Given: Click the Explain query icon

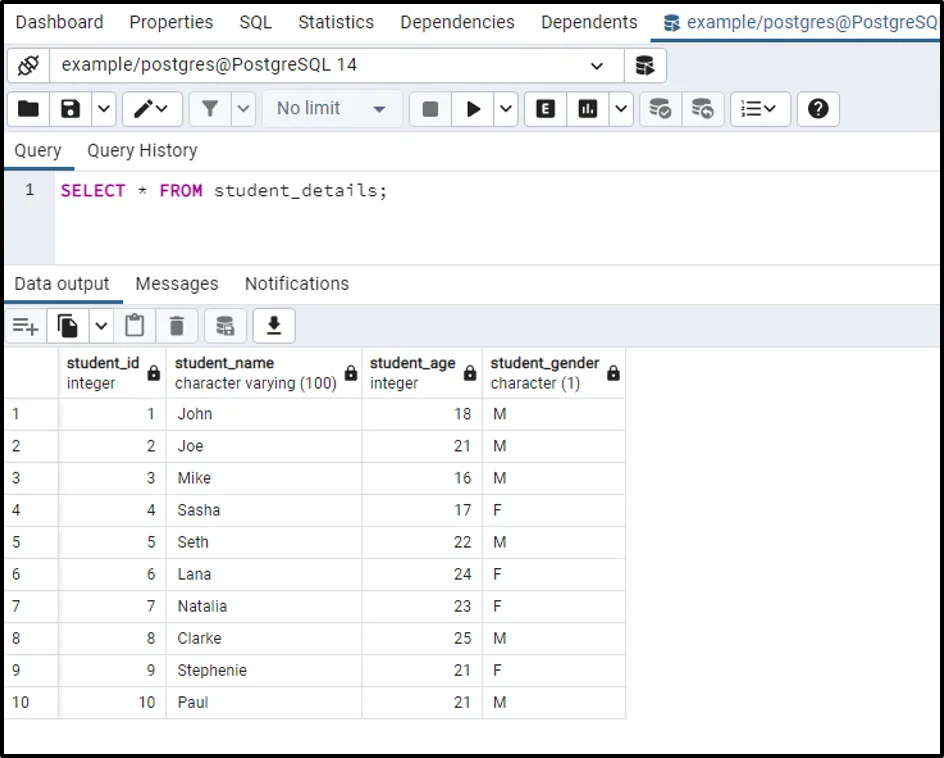Looking at the screenshot, I should click(545, 109).
